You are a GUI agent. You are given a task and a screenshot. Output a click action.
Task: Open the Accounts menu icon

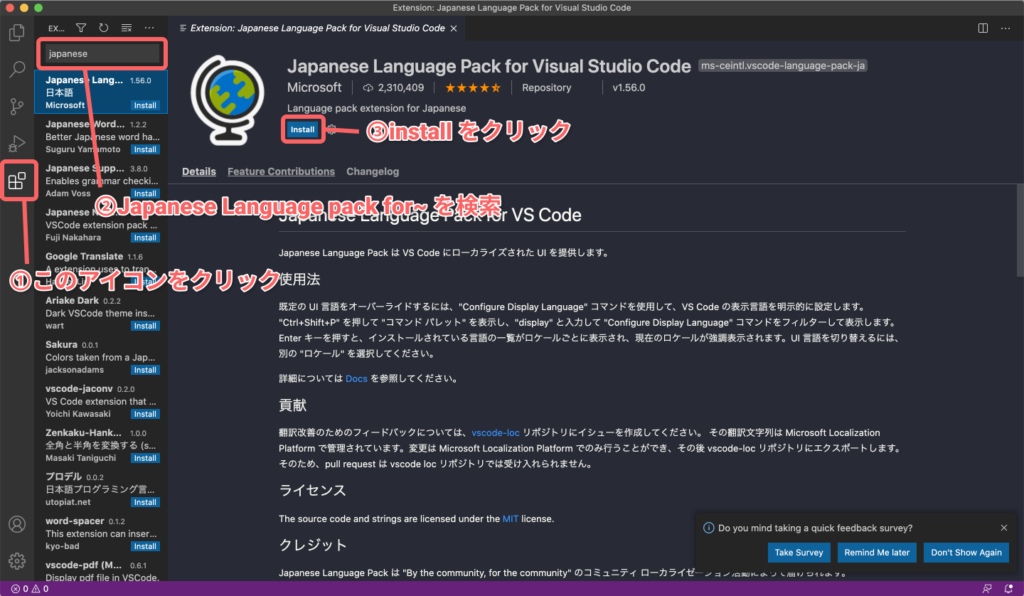(17, 524)
